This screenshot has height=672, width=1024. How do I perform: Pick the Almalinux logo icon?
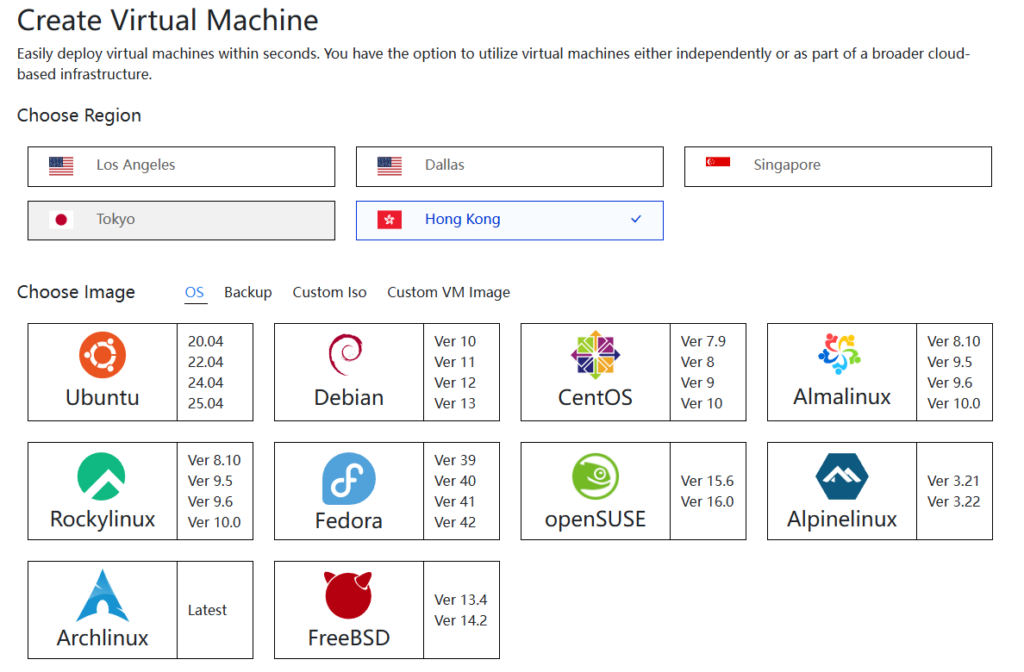pos(841,355)
